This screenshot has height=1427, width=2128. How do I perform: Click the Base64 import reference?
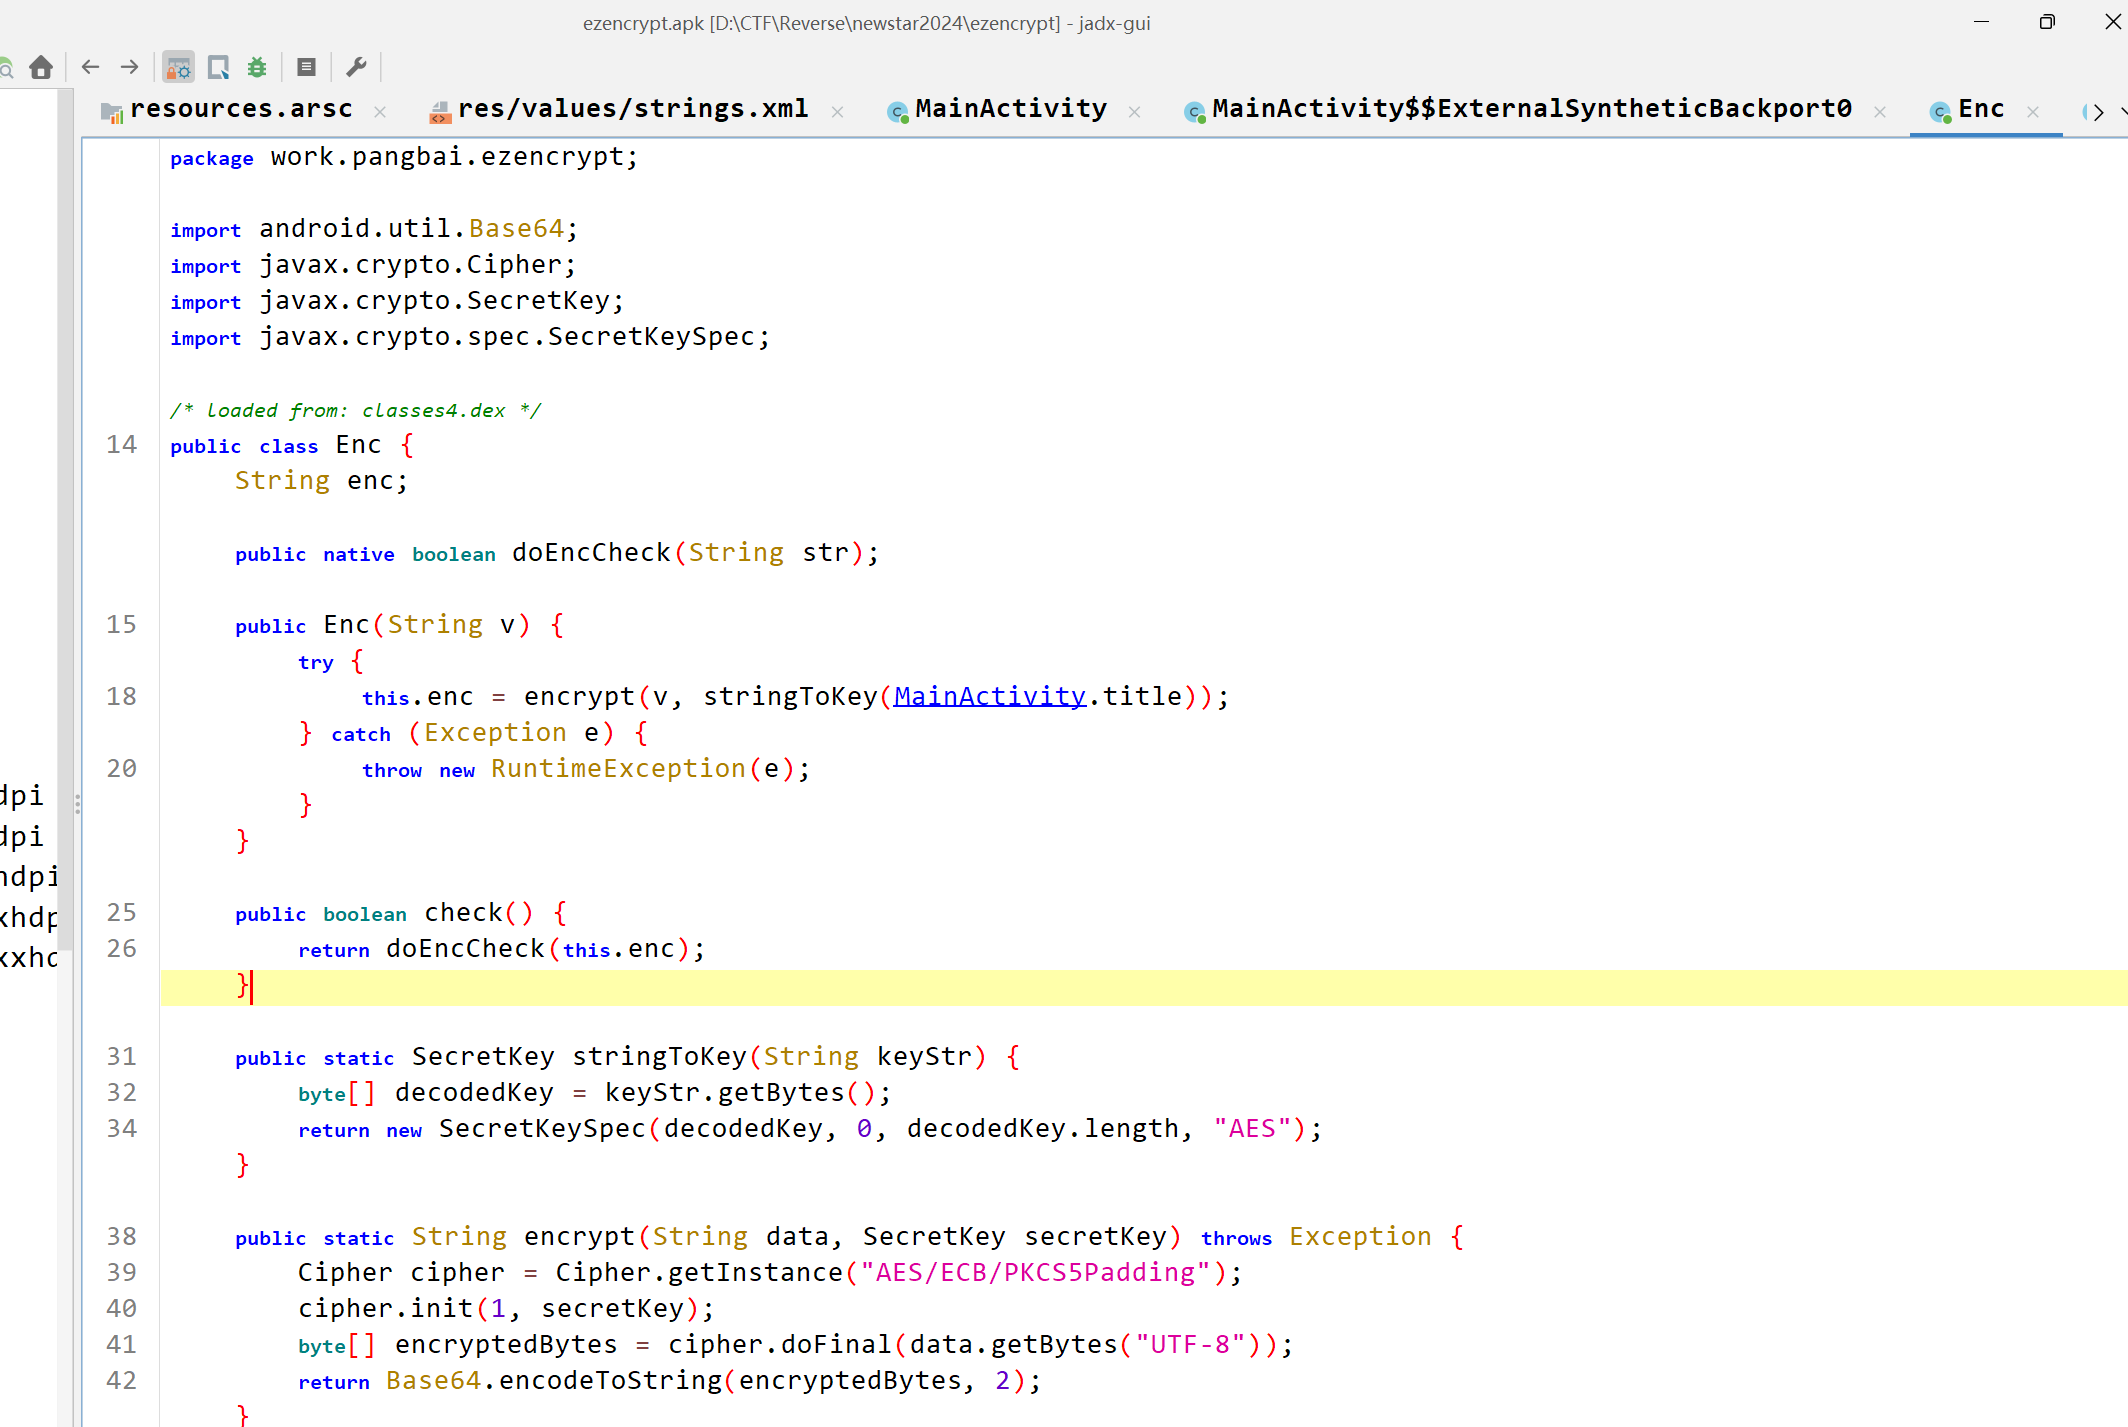(516, 228)
